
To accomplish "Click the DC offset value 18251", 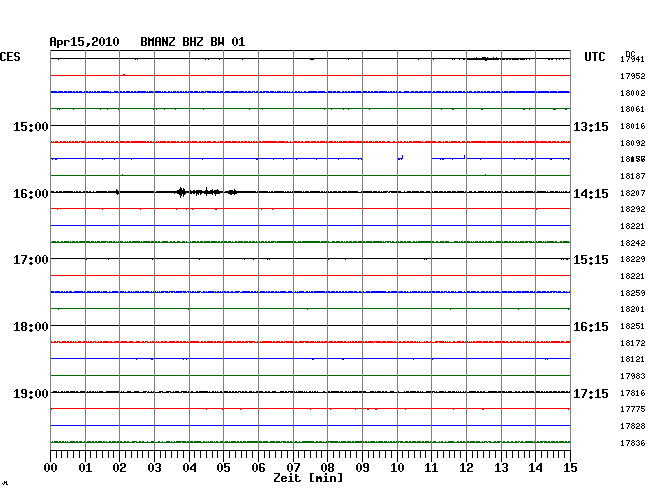I will point(633,326).
